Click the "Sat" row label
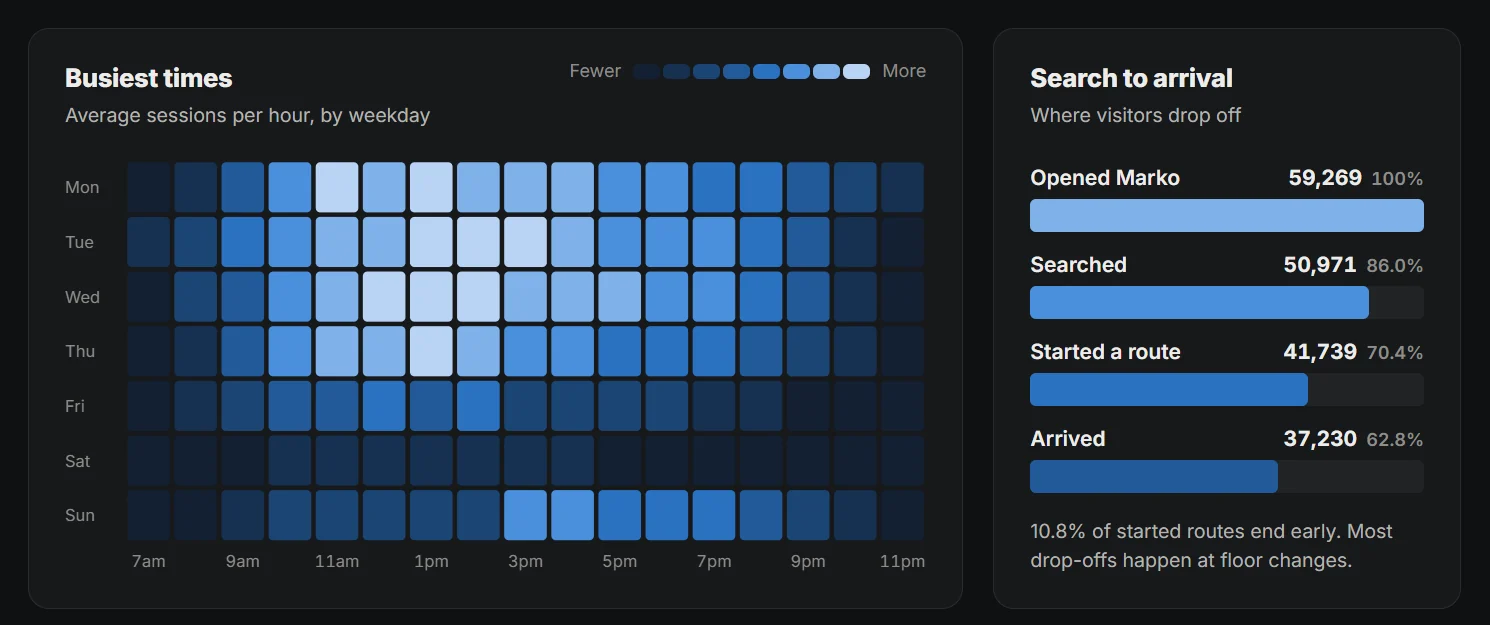1490x625 pixels. pos(78,461)
